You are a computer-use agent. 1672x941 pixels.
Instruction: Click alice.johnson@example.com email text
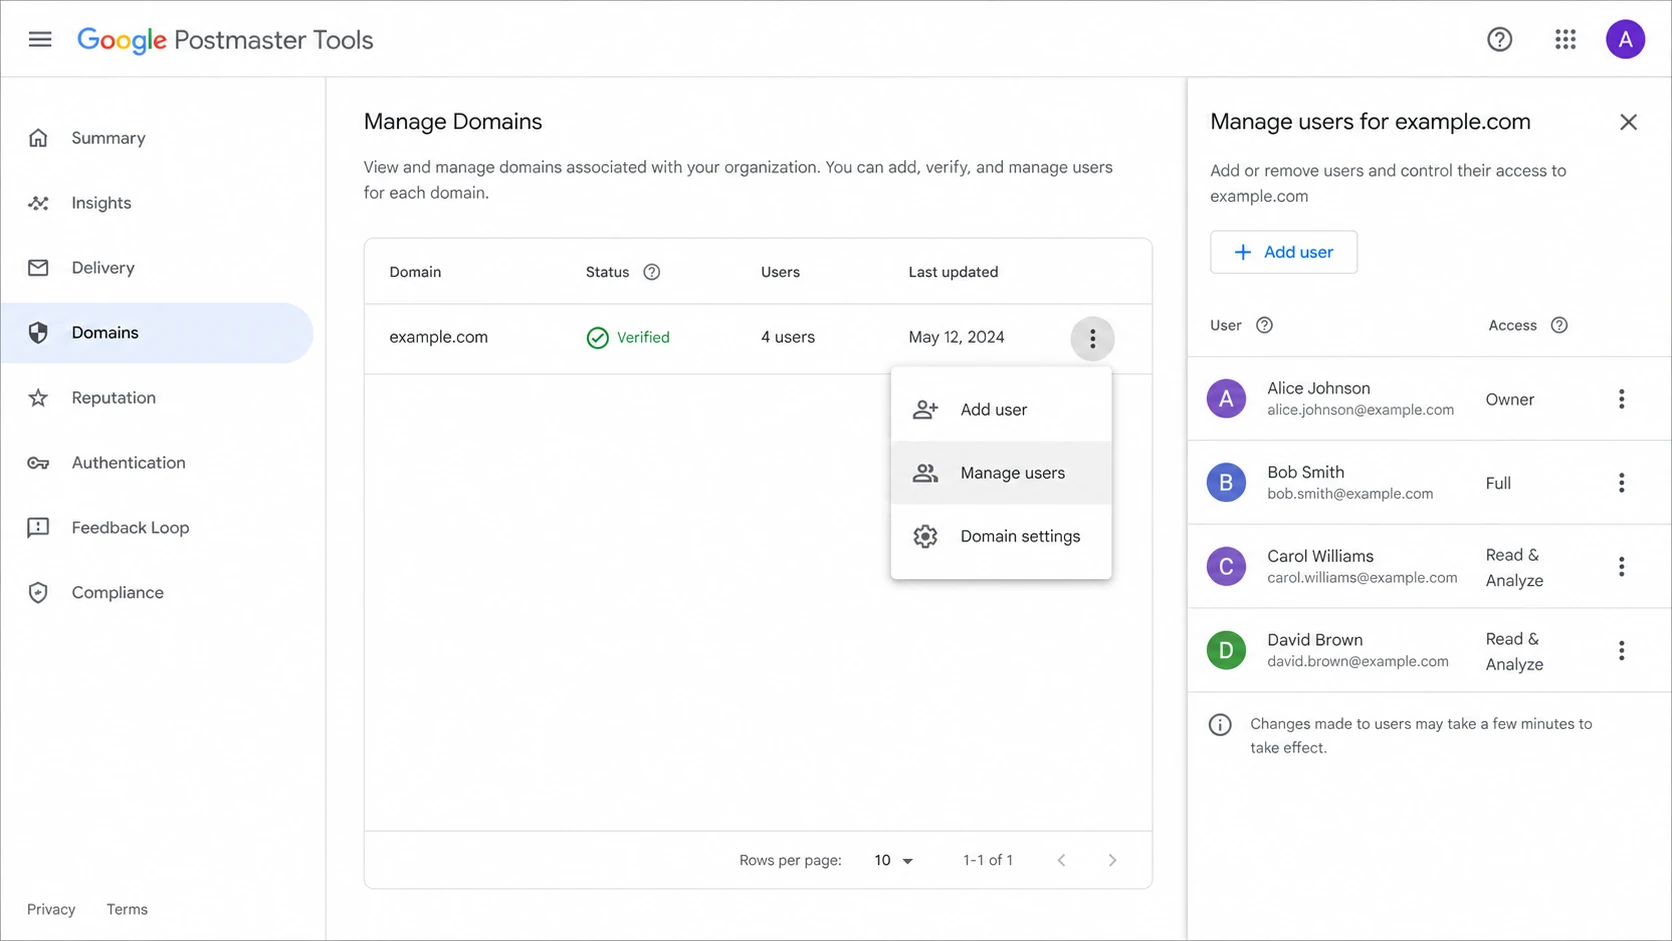tap(1360, 410)
